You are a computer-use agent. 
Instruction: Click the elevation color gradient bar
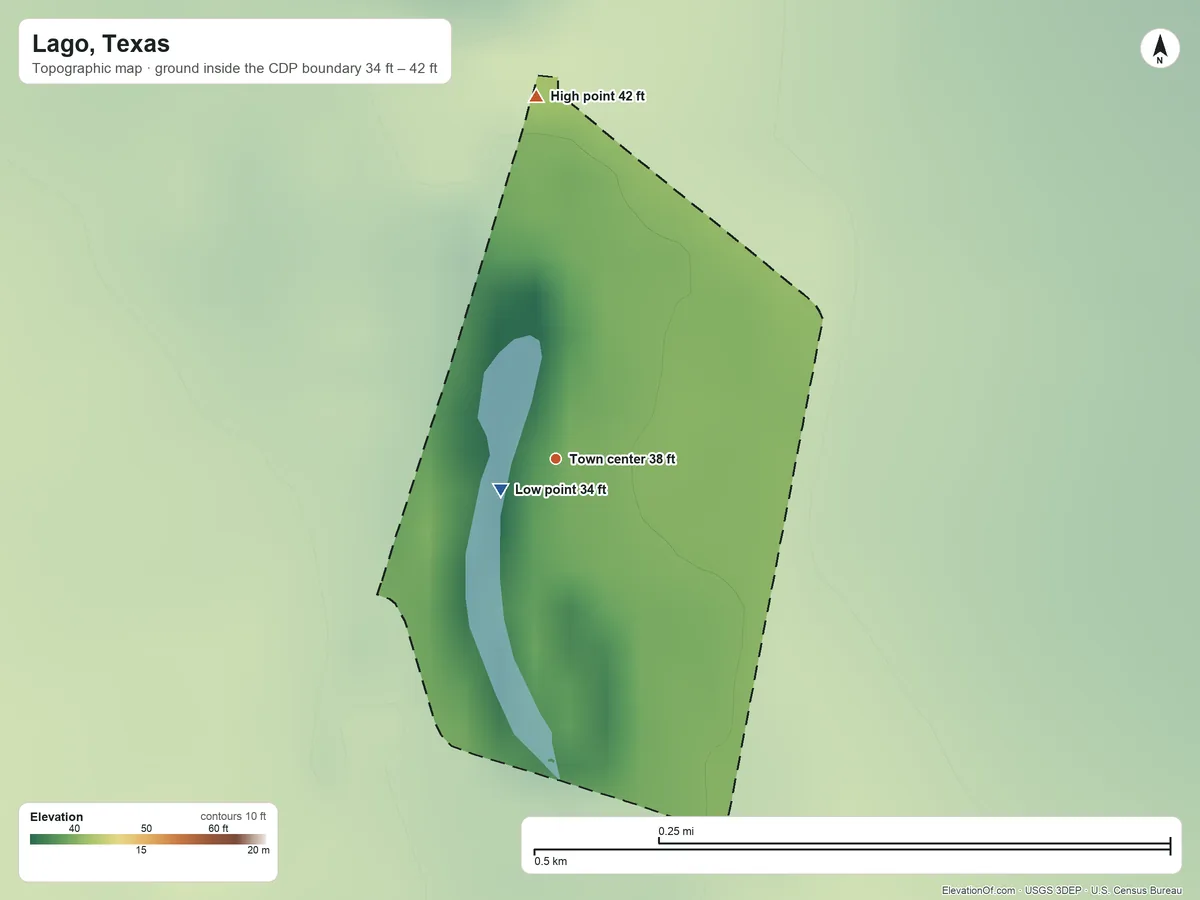click(148, 839)
